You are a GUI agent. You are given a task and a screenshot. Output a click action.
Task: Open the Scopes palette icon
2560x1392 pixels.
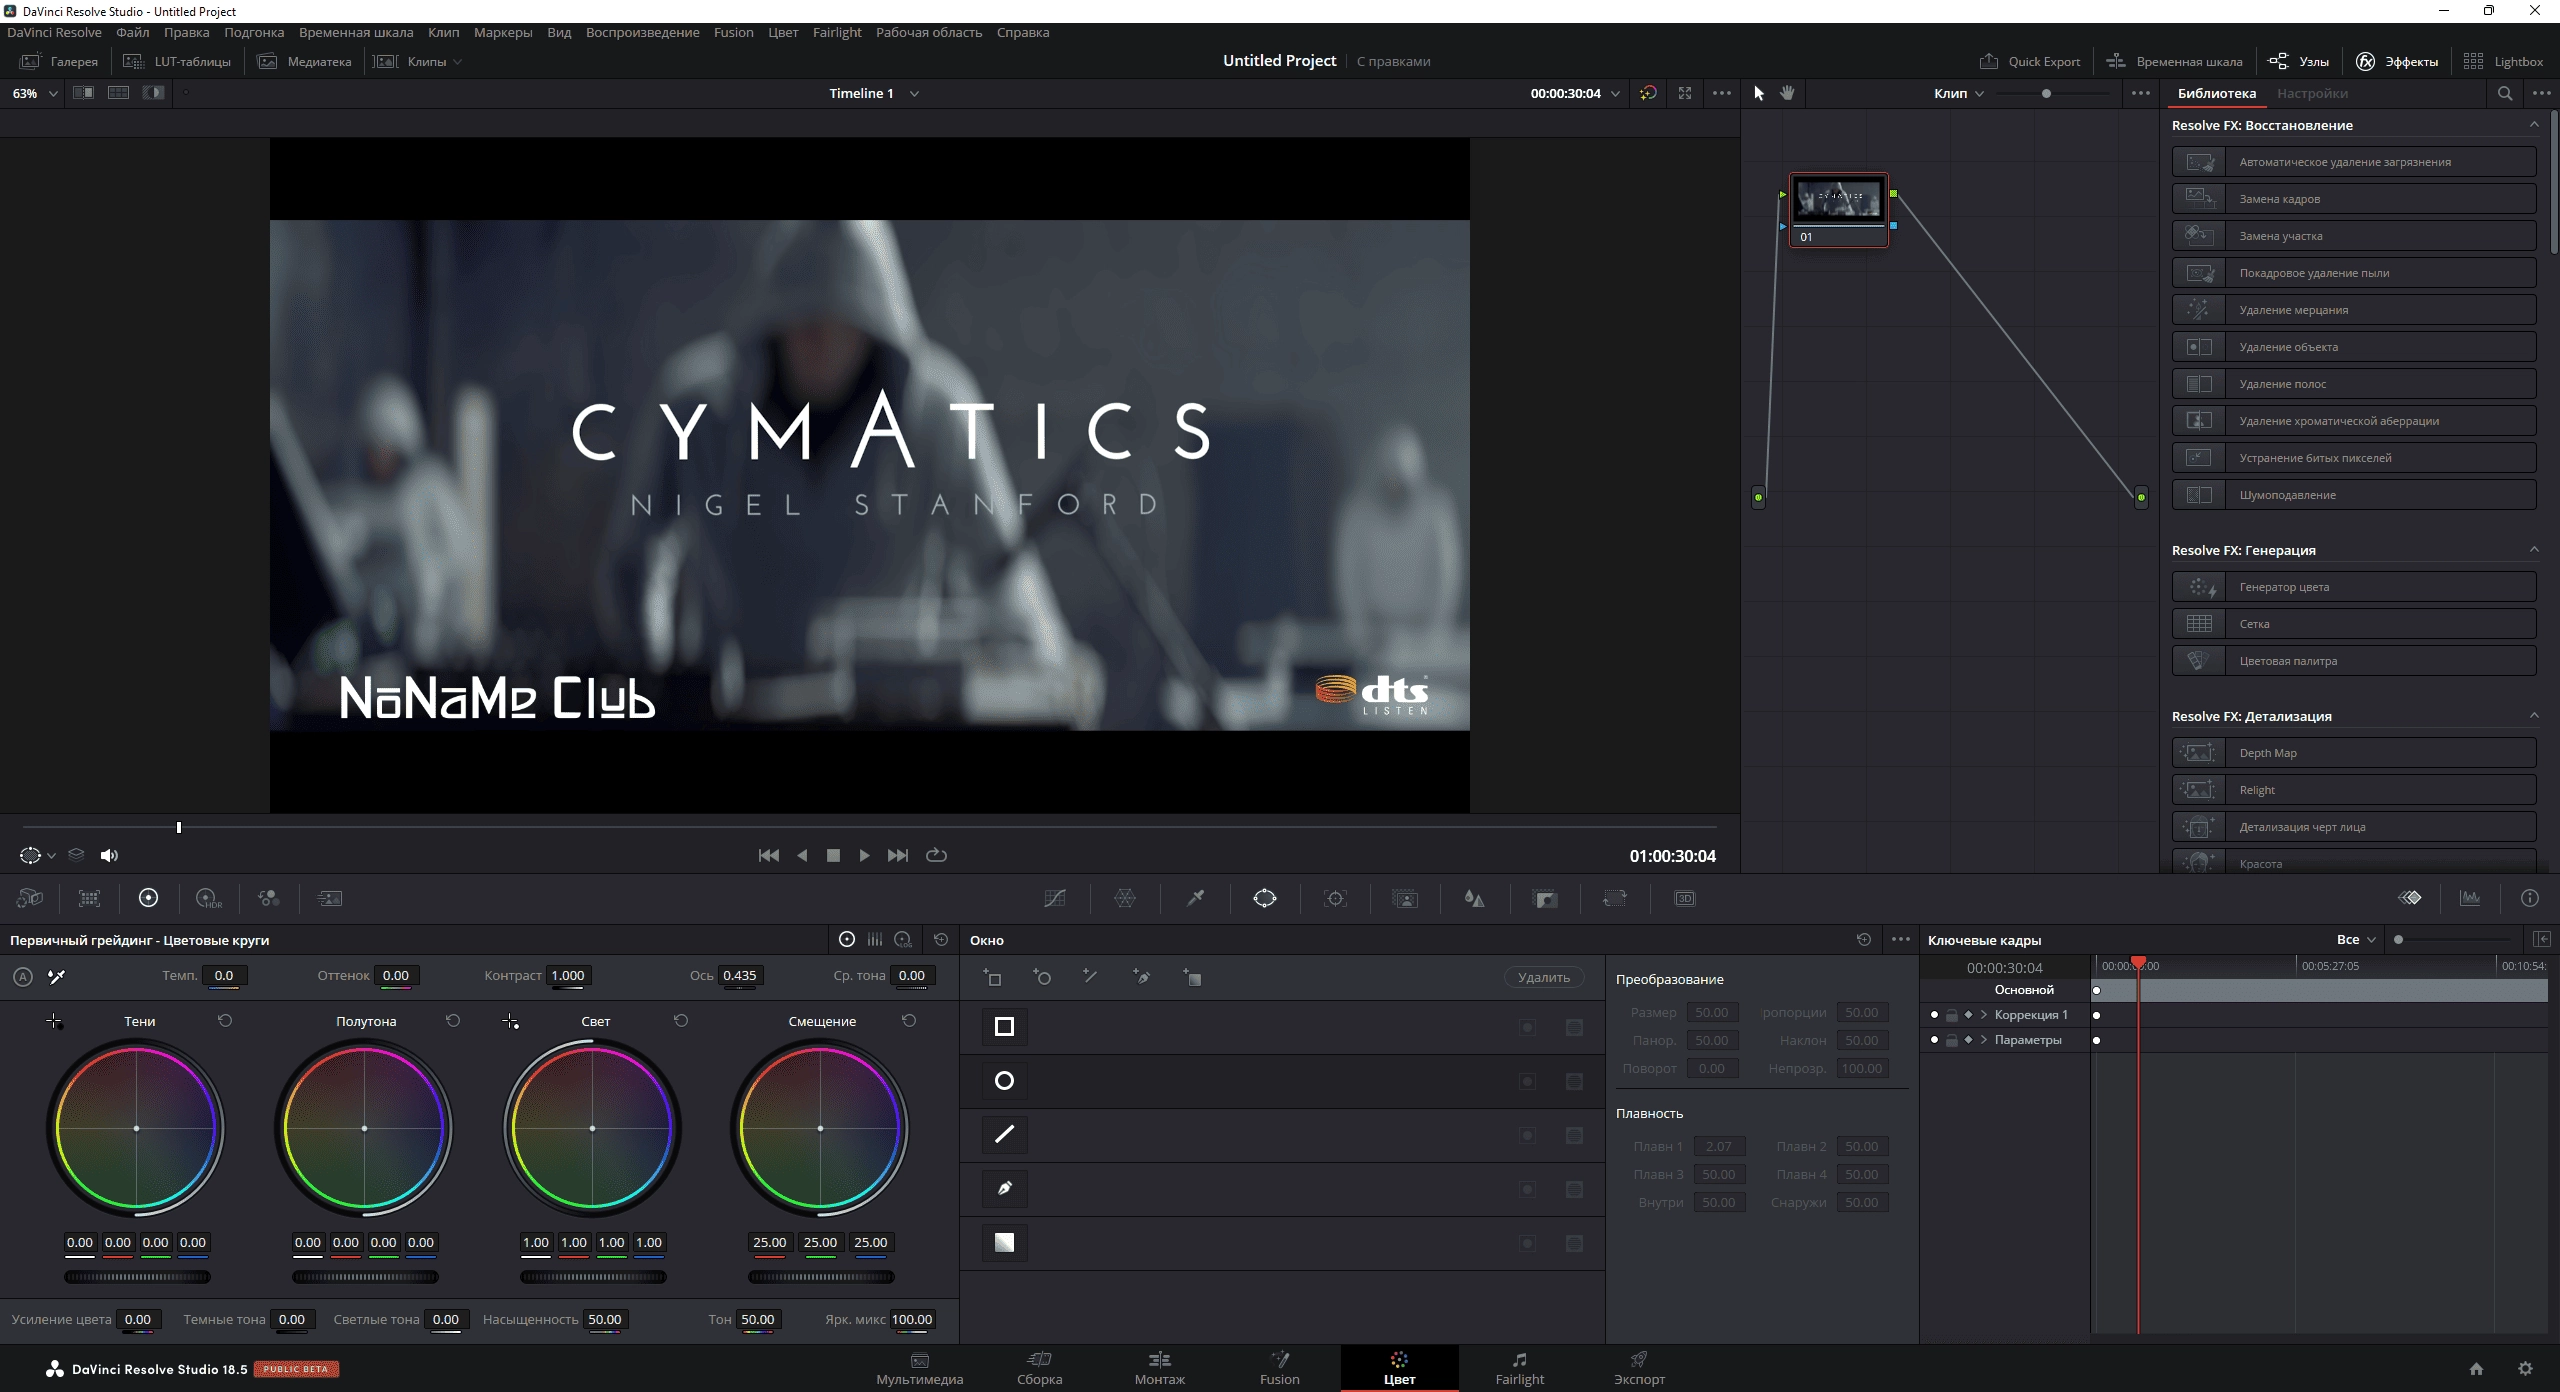[2470, 898]
